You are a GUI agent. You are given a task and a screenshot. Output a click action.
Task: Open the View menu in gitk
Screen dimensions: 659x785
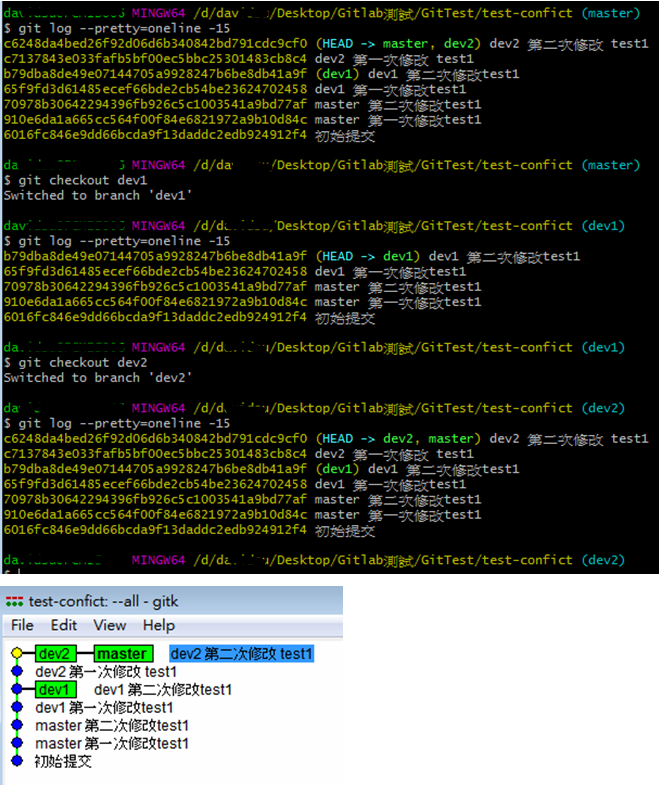(x=110, y=625)
